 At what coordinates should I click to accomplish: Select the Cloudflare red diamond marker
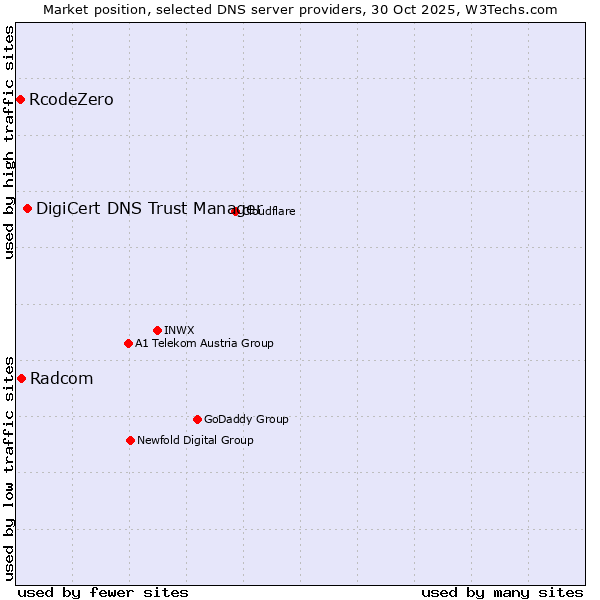pyautogui.click(x=236, y=211)
